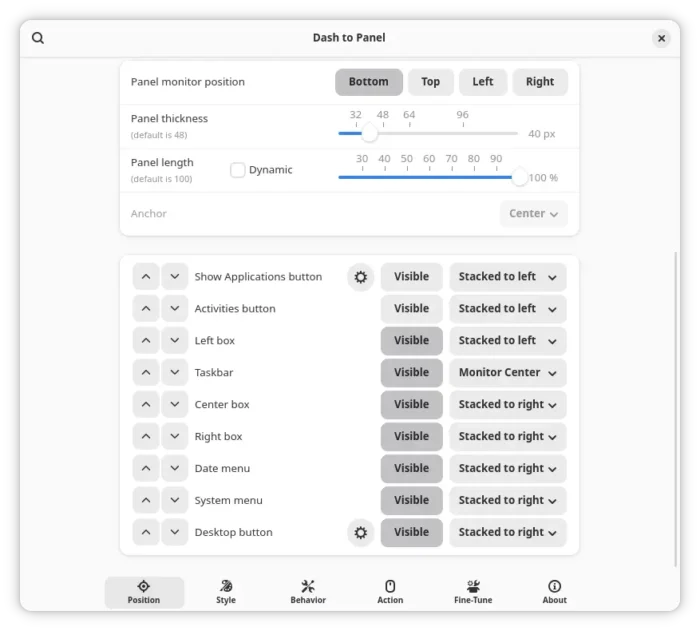Enable the Dynamic panel length checkbox

click(238, 170)
